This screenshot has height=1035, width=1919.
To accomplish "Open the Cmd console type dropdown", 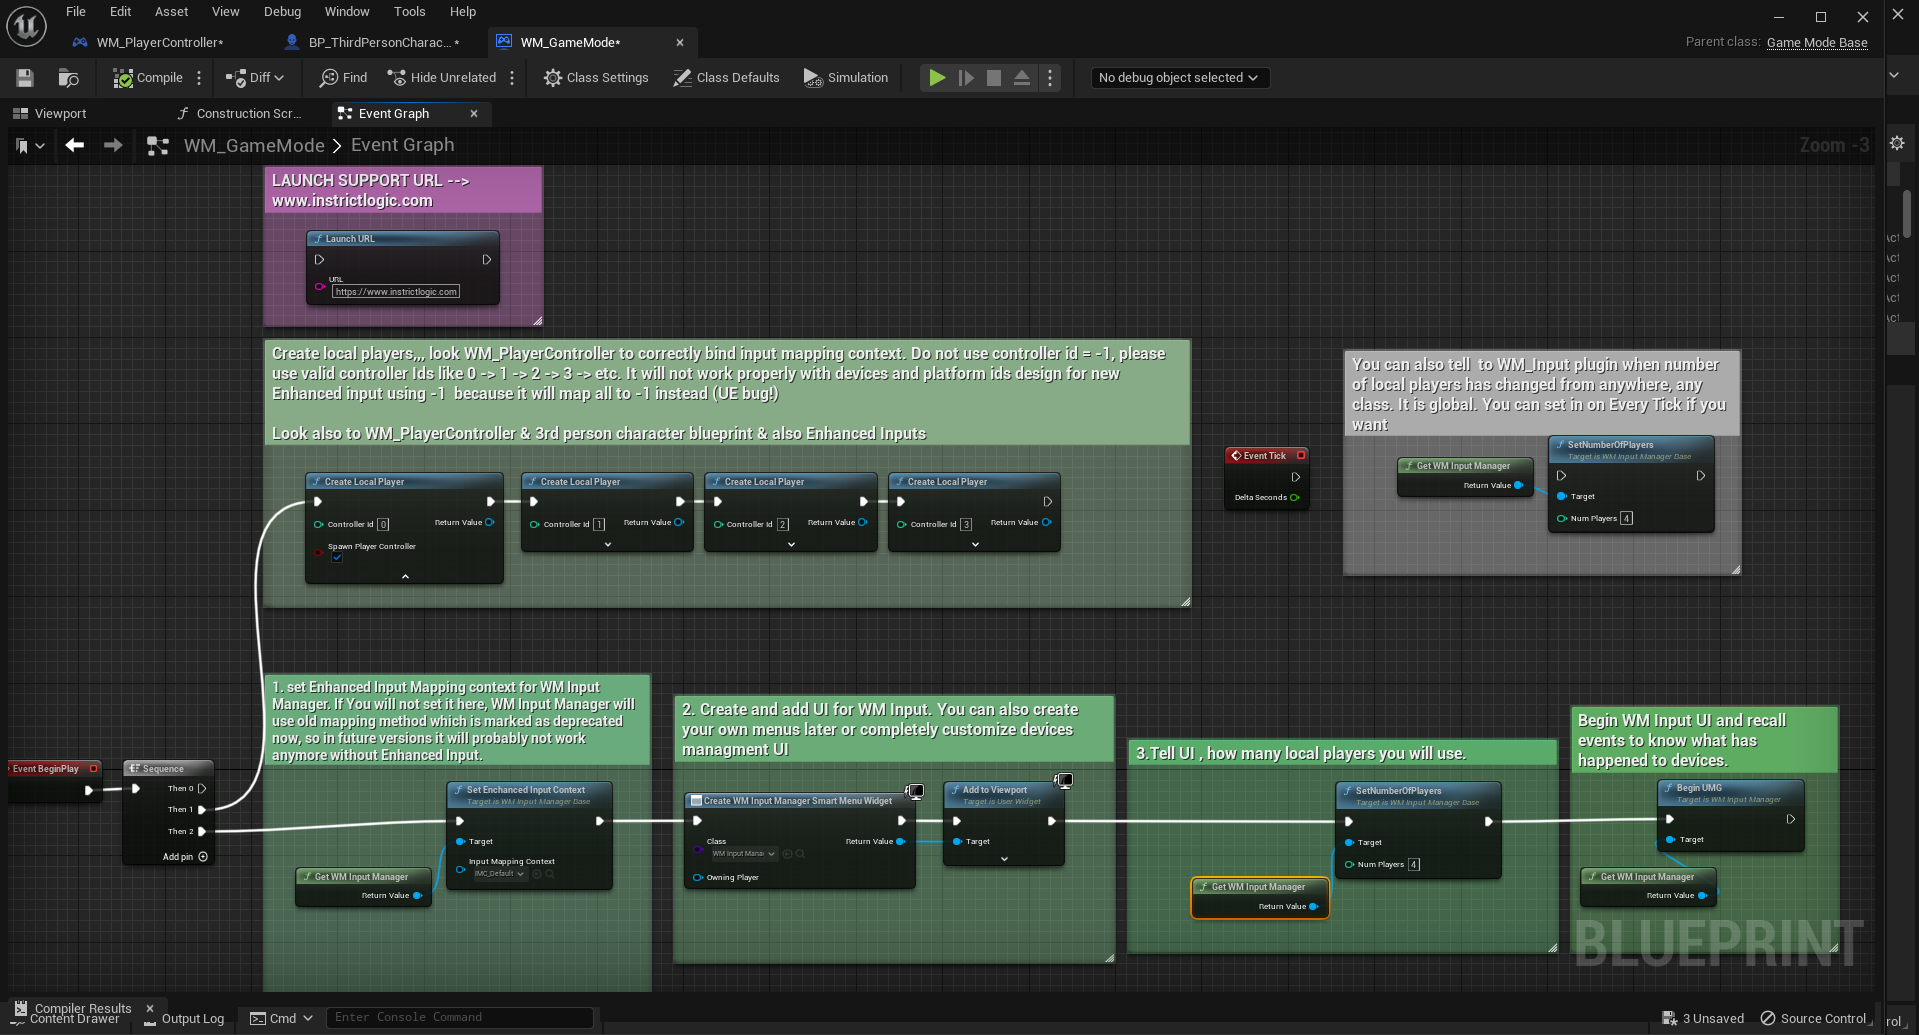I will coord(282,1018).
